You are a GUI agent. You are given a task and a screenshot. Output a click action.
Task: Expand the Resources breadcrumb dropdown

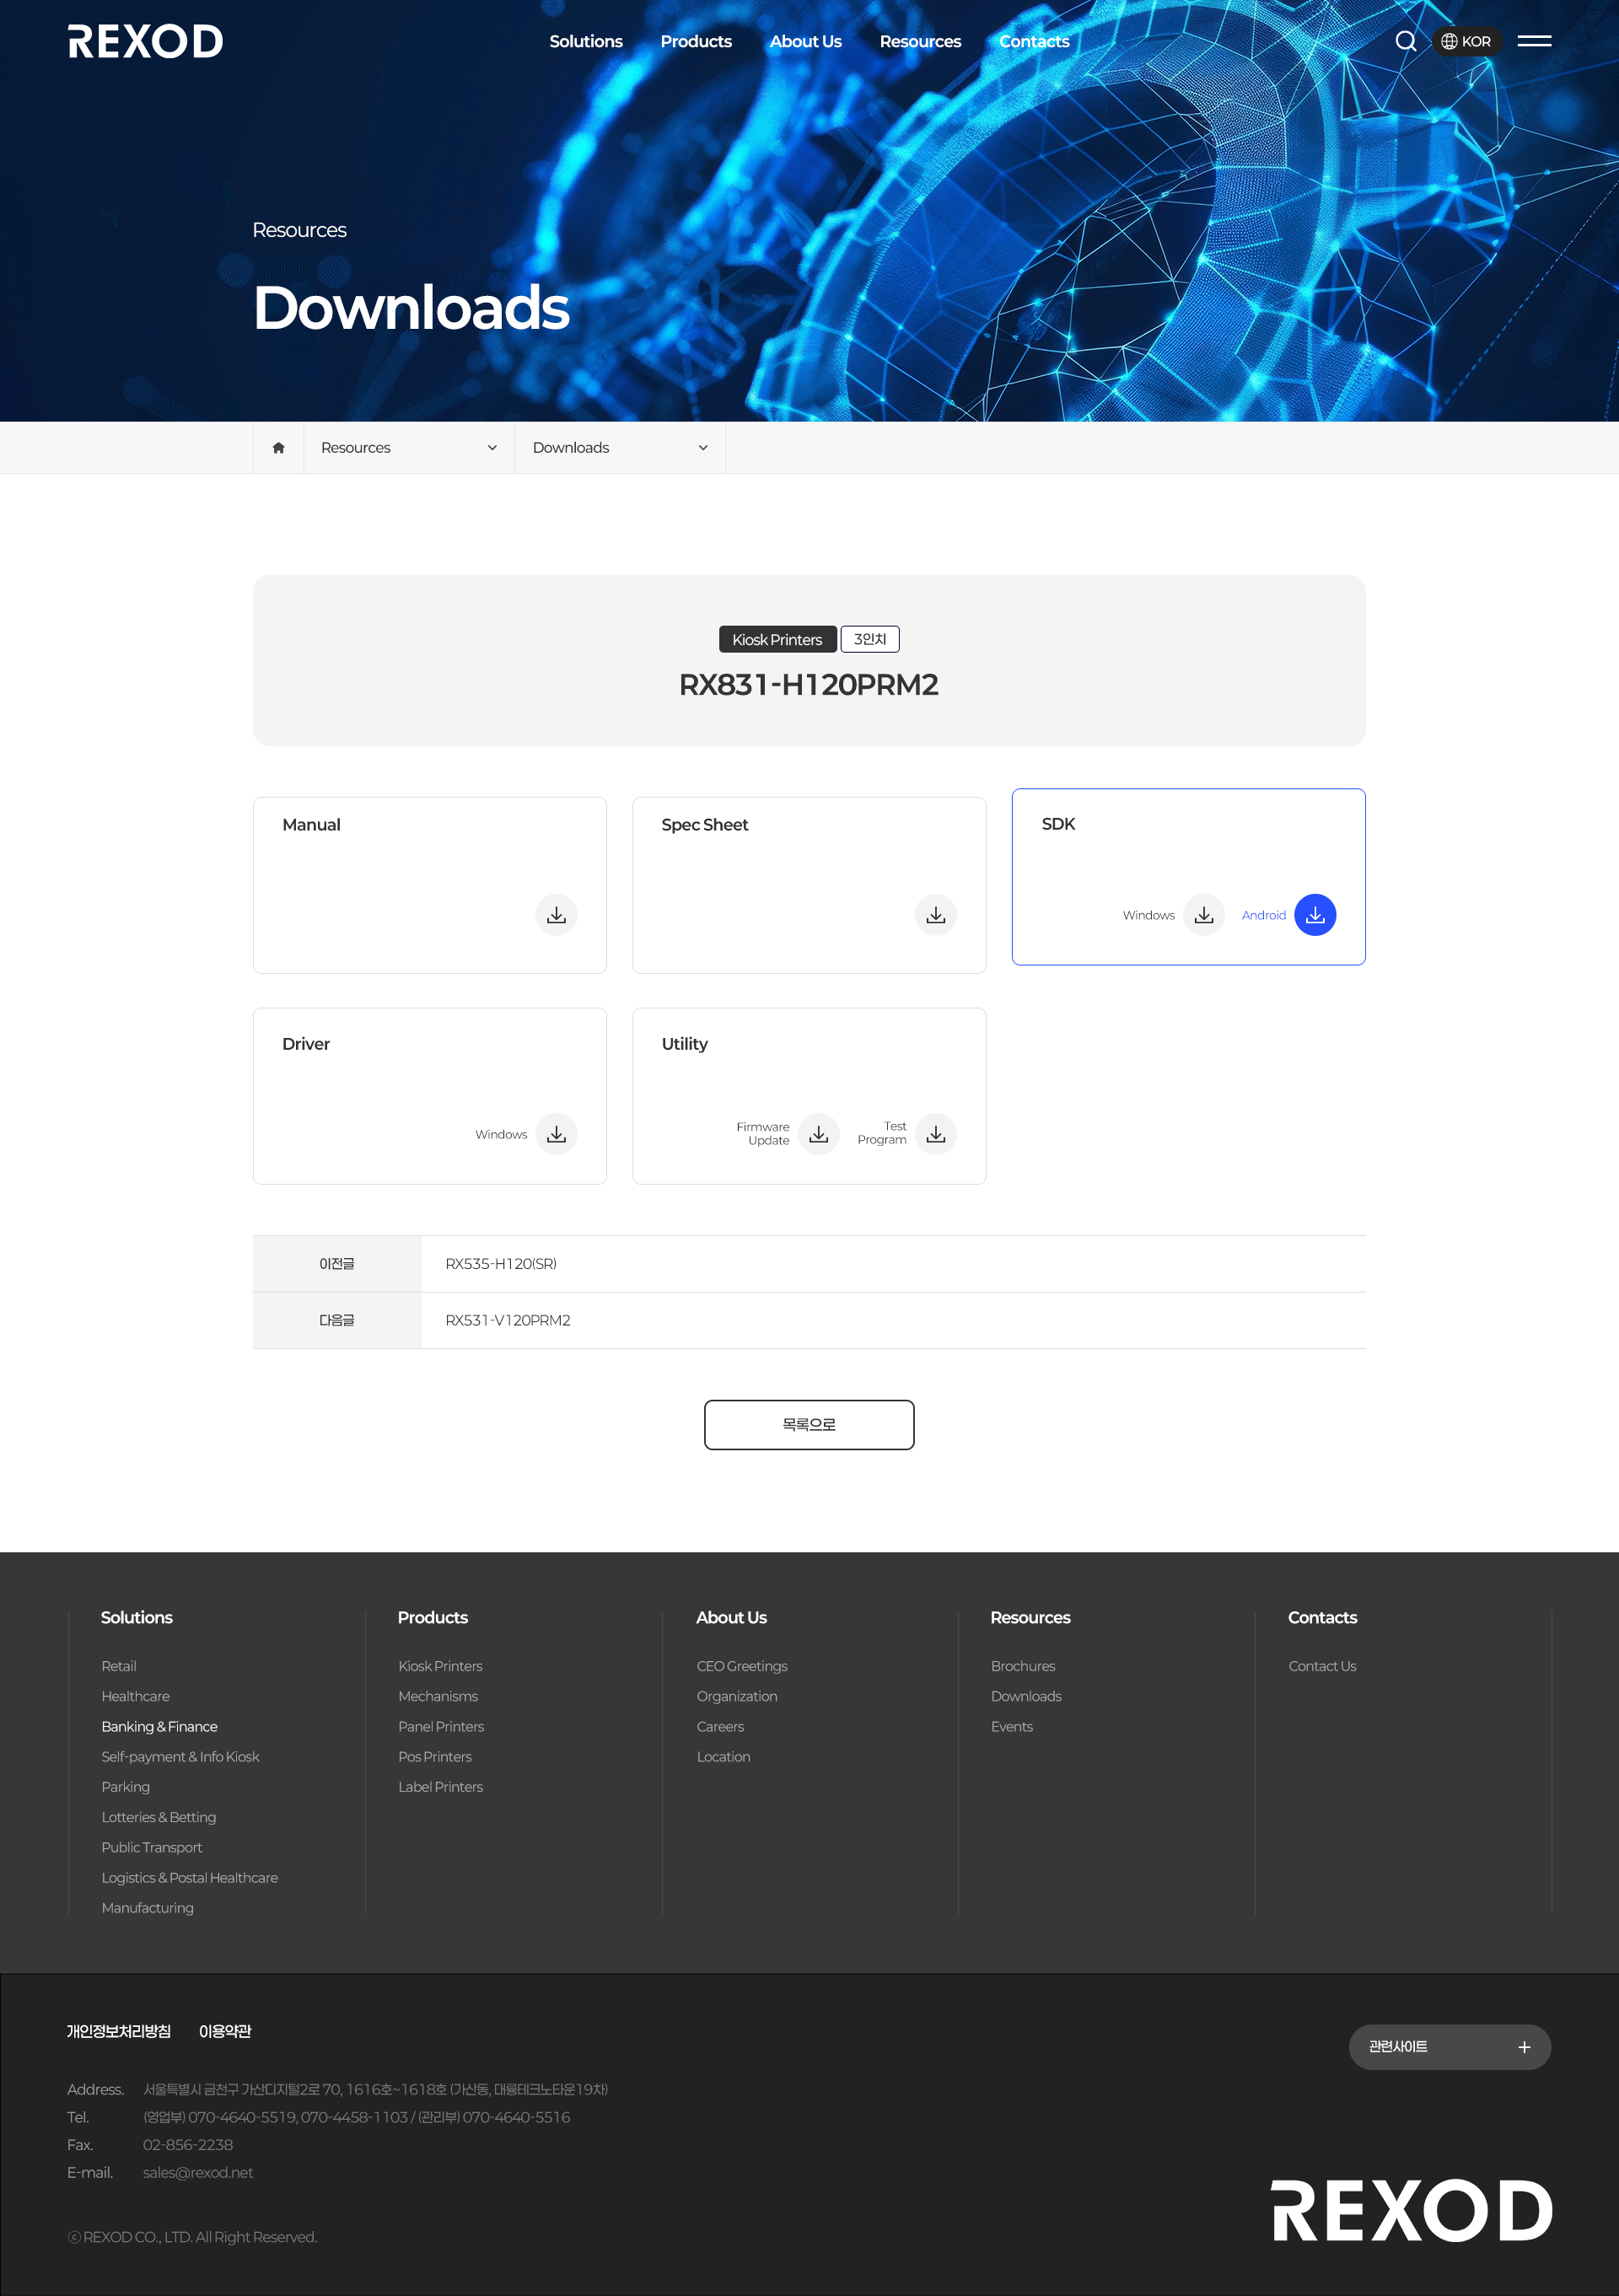click(409, 447)
